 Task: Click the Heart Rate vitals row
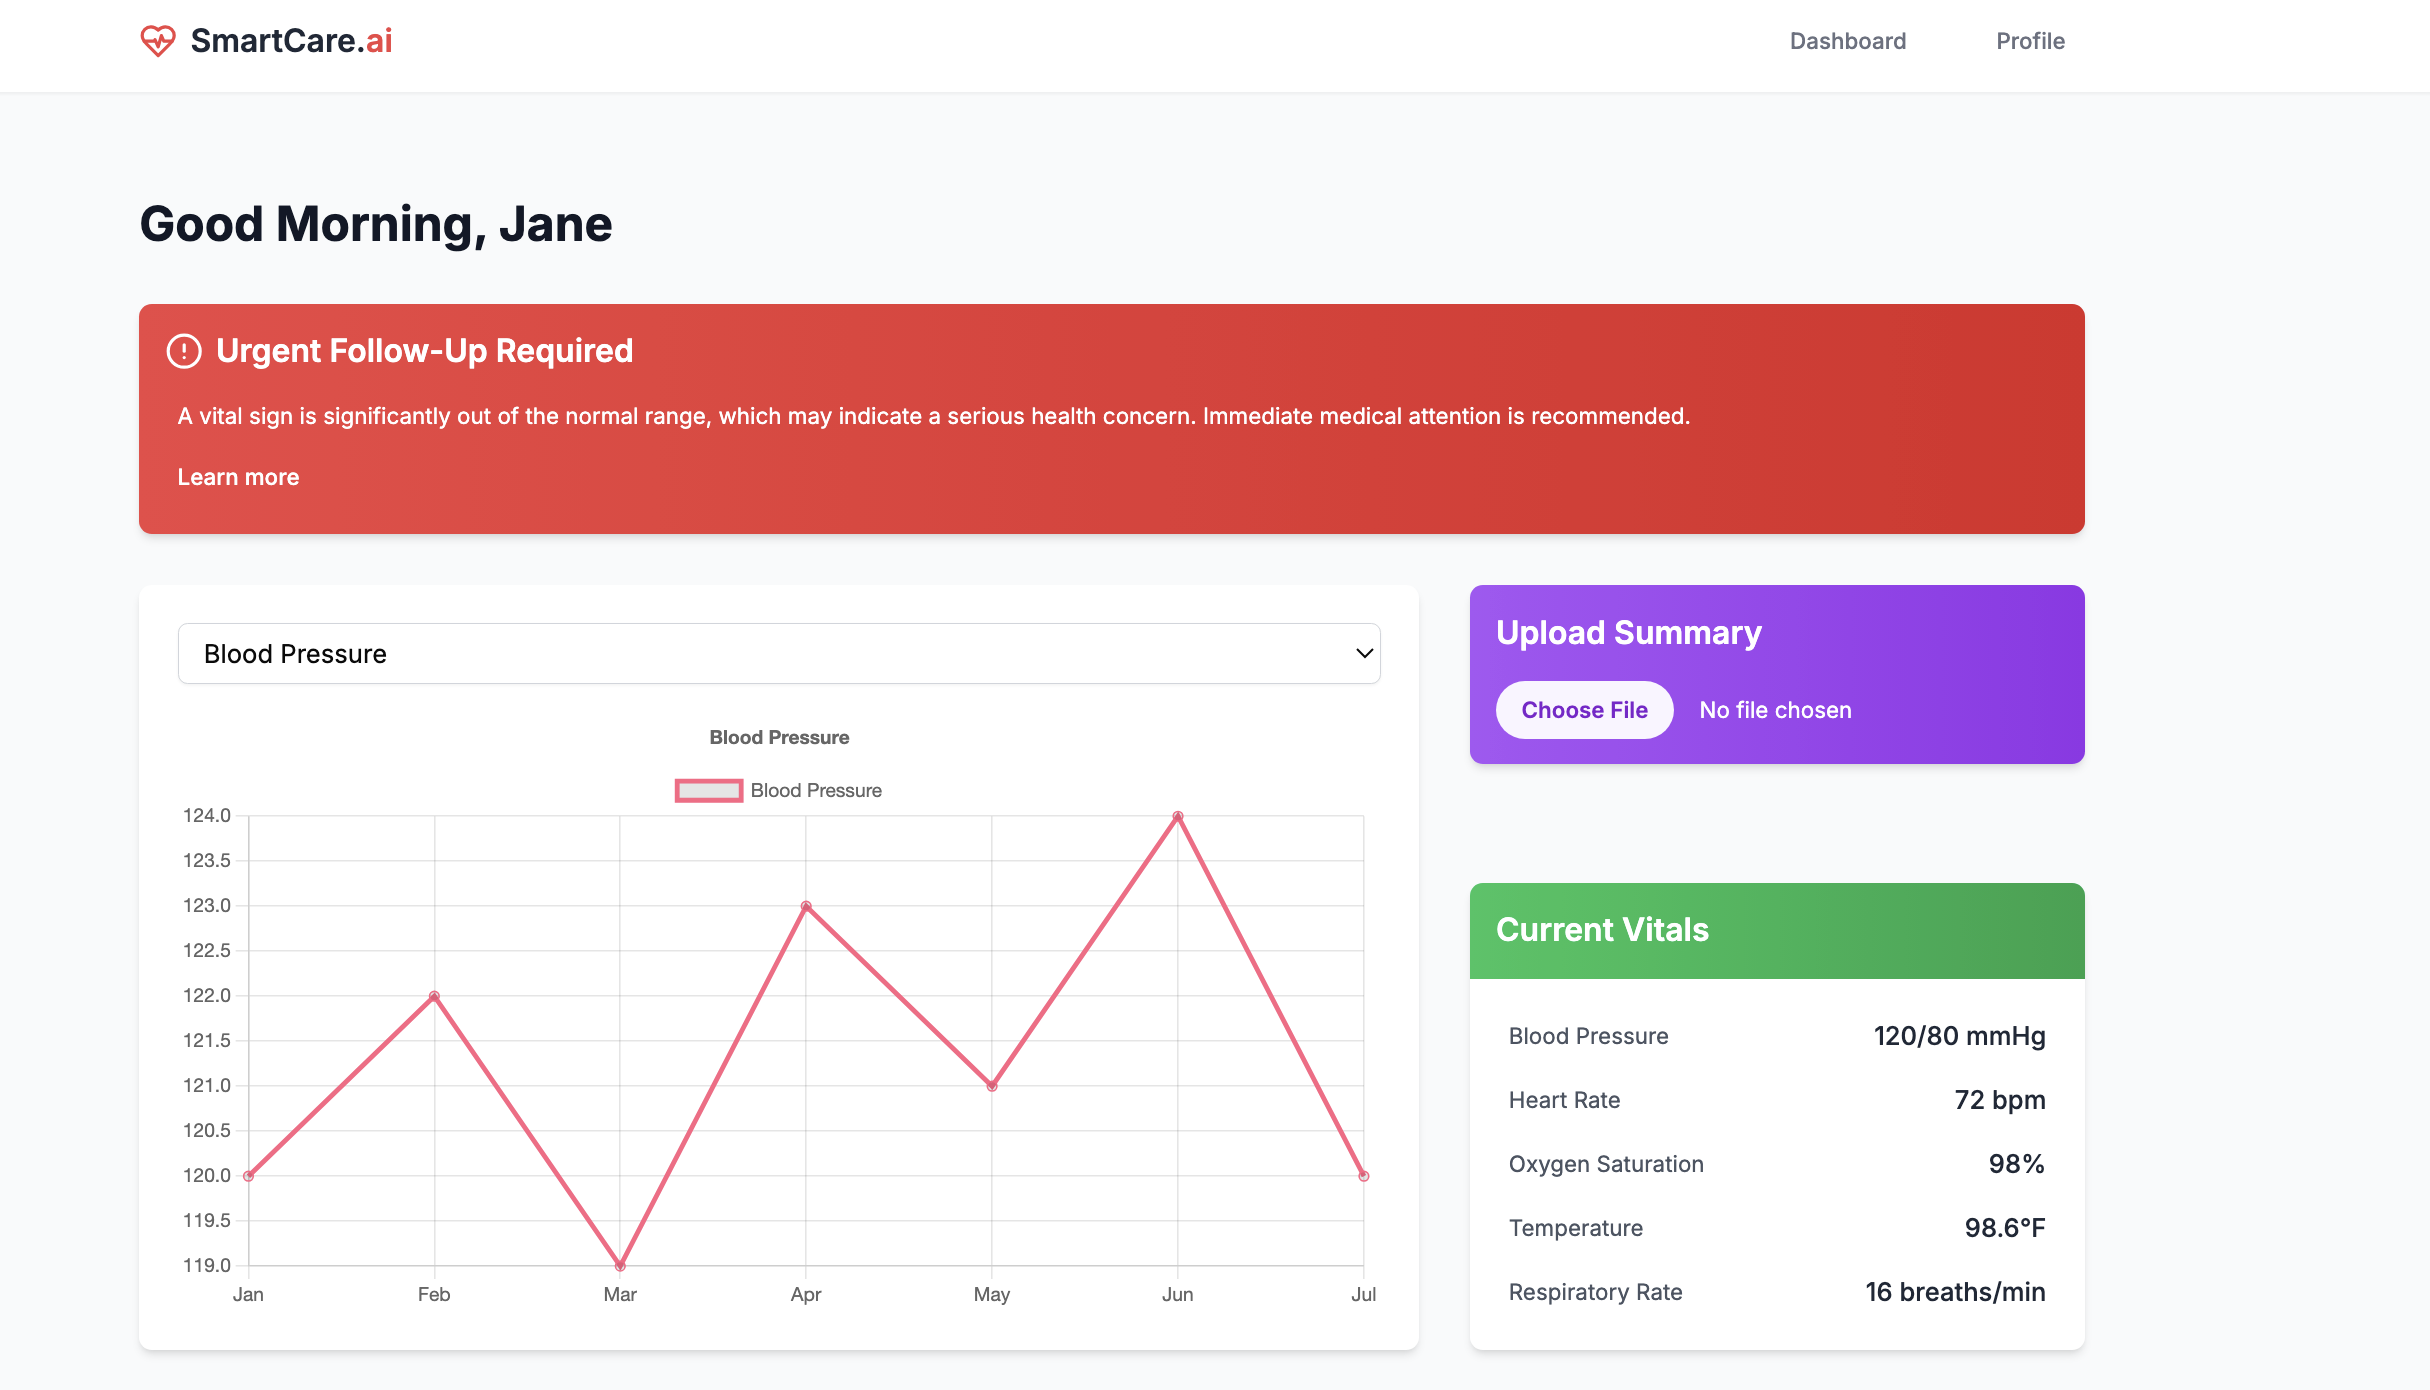point(1776,1100)
